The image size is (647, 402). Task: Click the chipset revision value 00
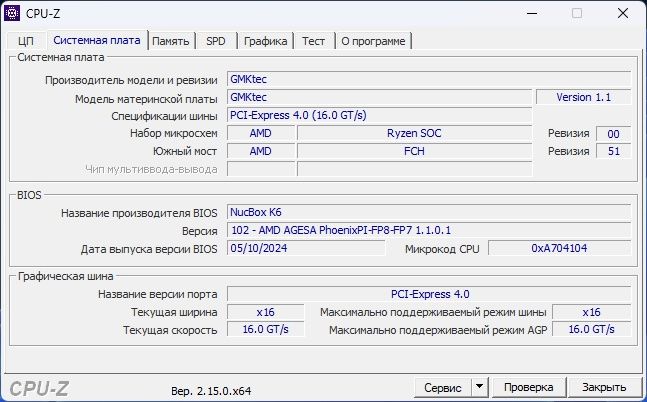point(614,134)
